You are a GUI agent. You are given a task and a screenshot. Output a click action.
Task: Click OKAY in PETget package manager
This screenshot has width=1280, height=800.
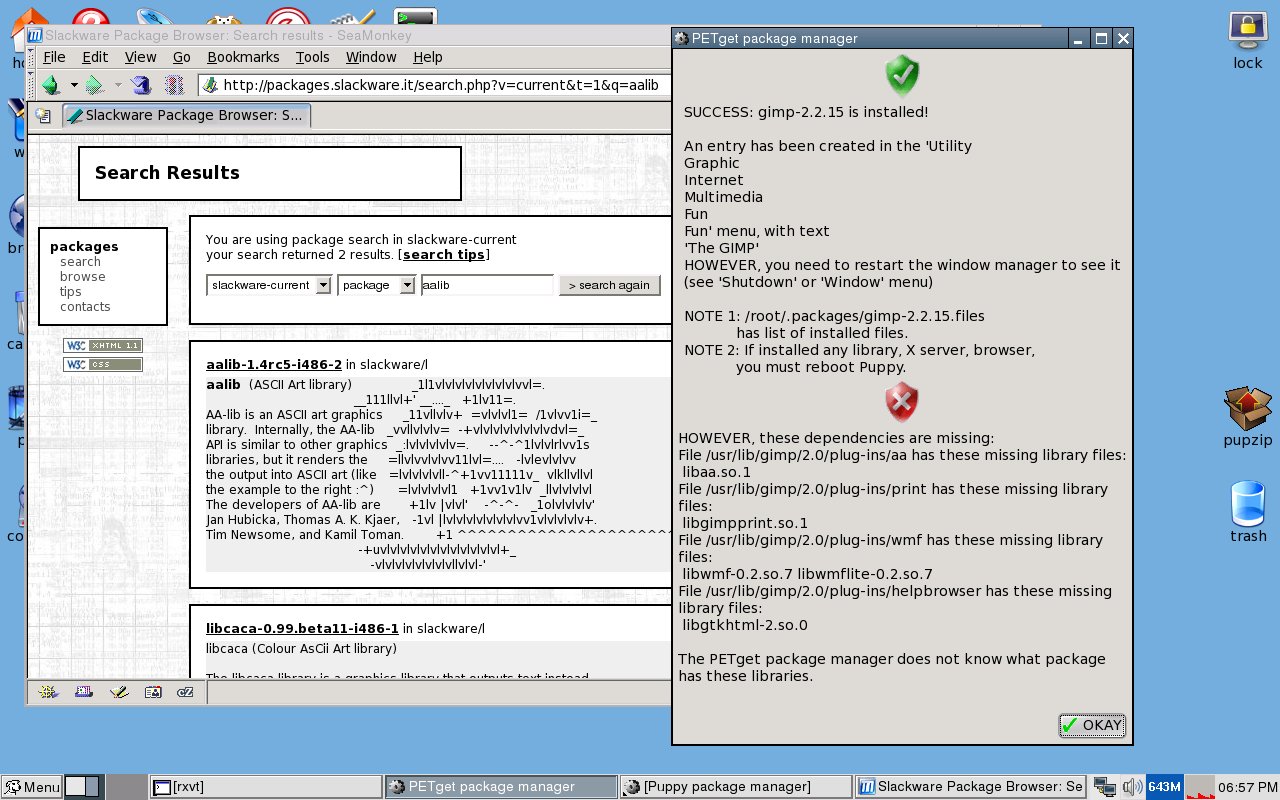tap(1092, 726)
